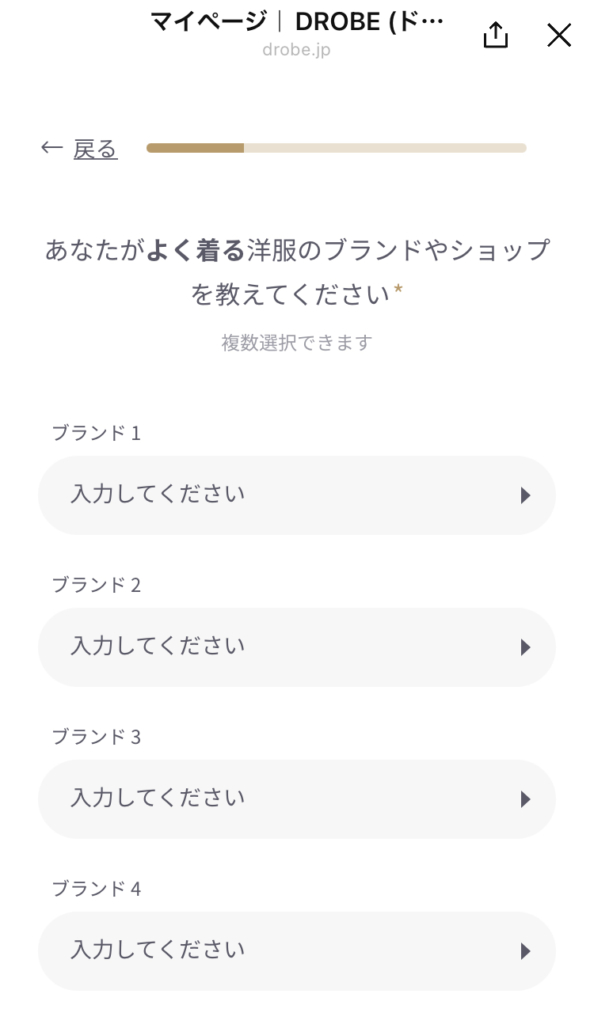The width and height of the screenshot is (594, 1024).
Task: Click the 複数選択できます hint text
Action: pyautogui.click(x=297, y=342)
